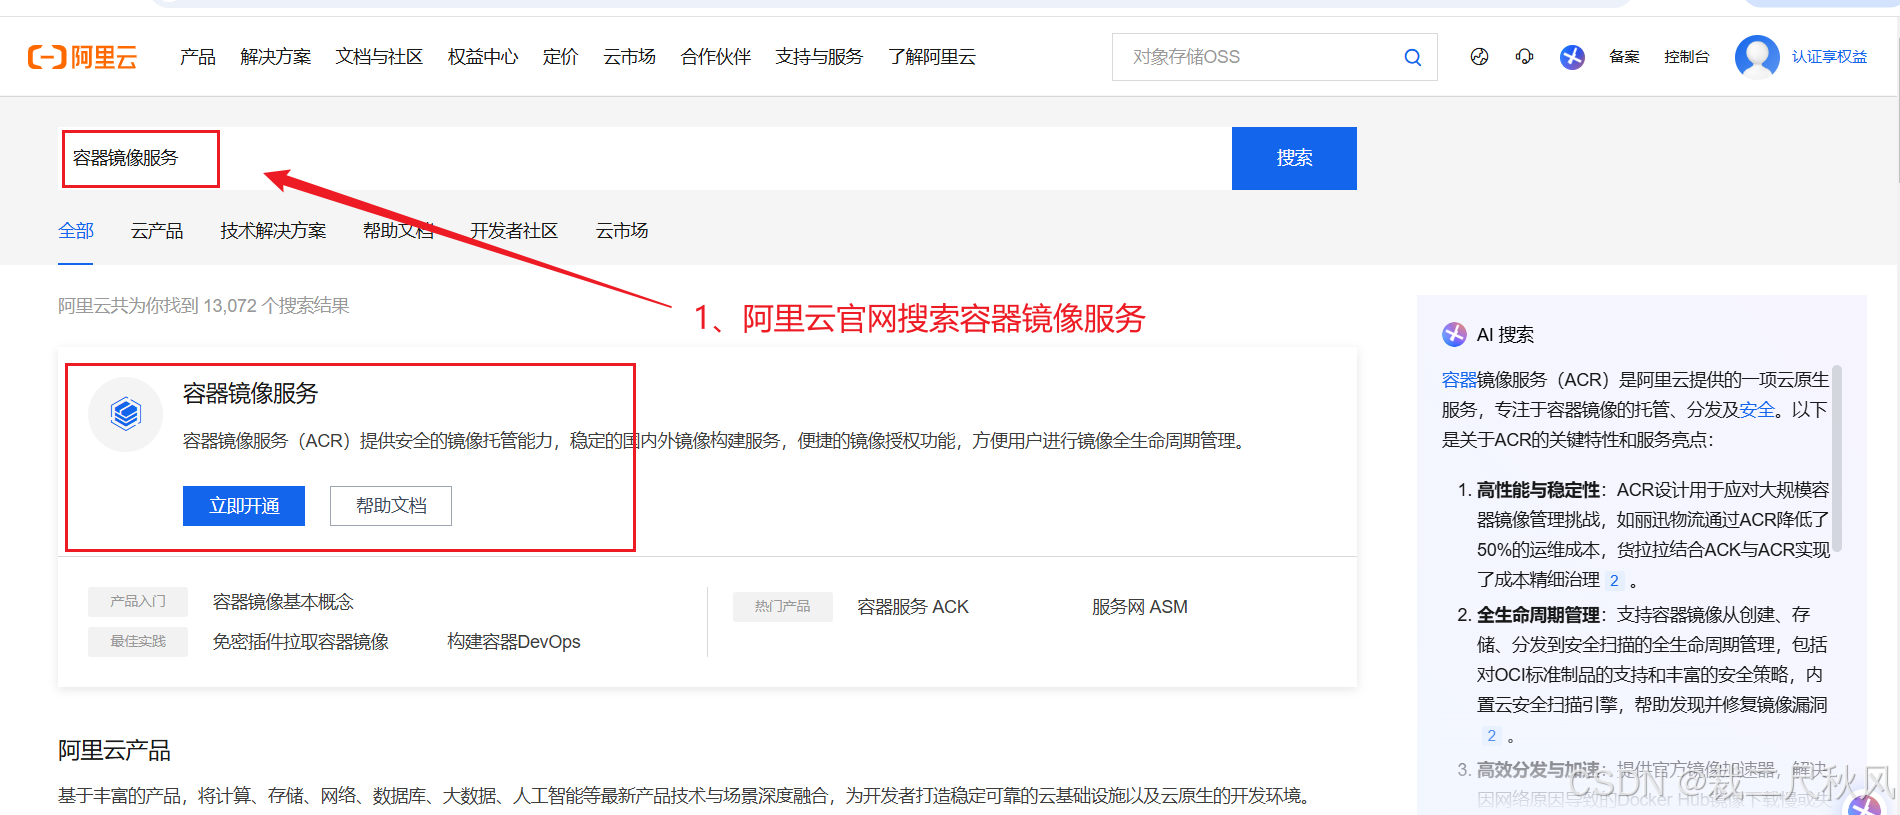Click the main search box with 容器镜像服务
The image size is (1900, 815).
[x=646, y=158]
